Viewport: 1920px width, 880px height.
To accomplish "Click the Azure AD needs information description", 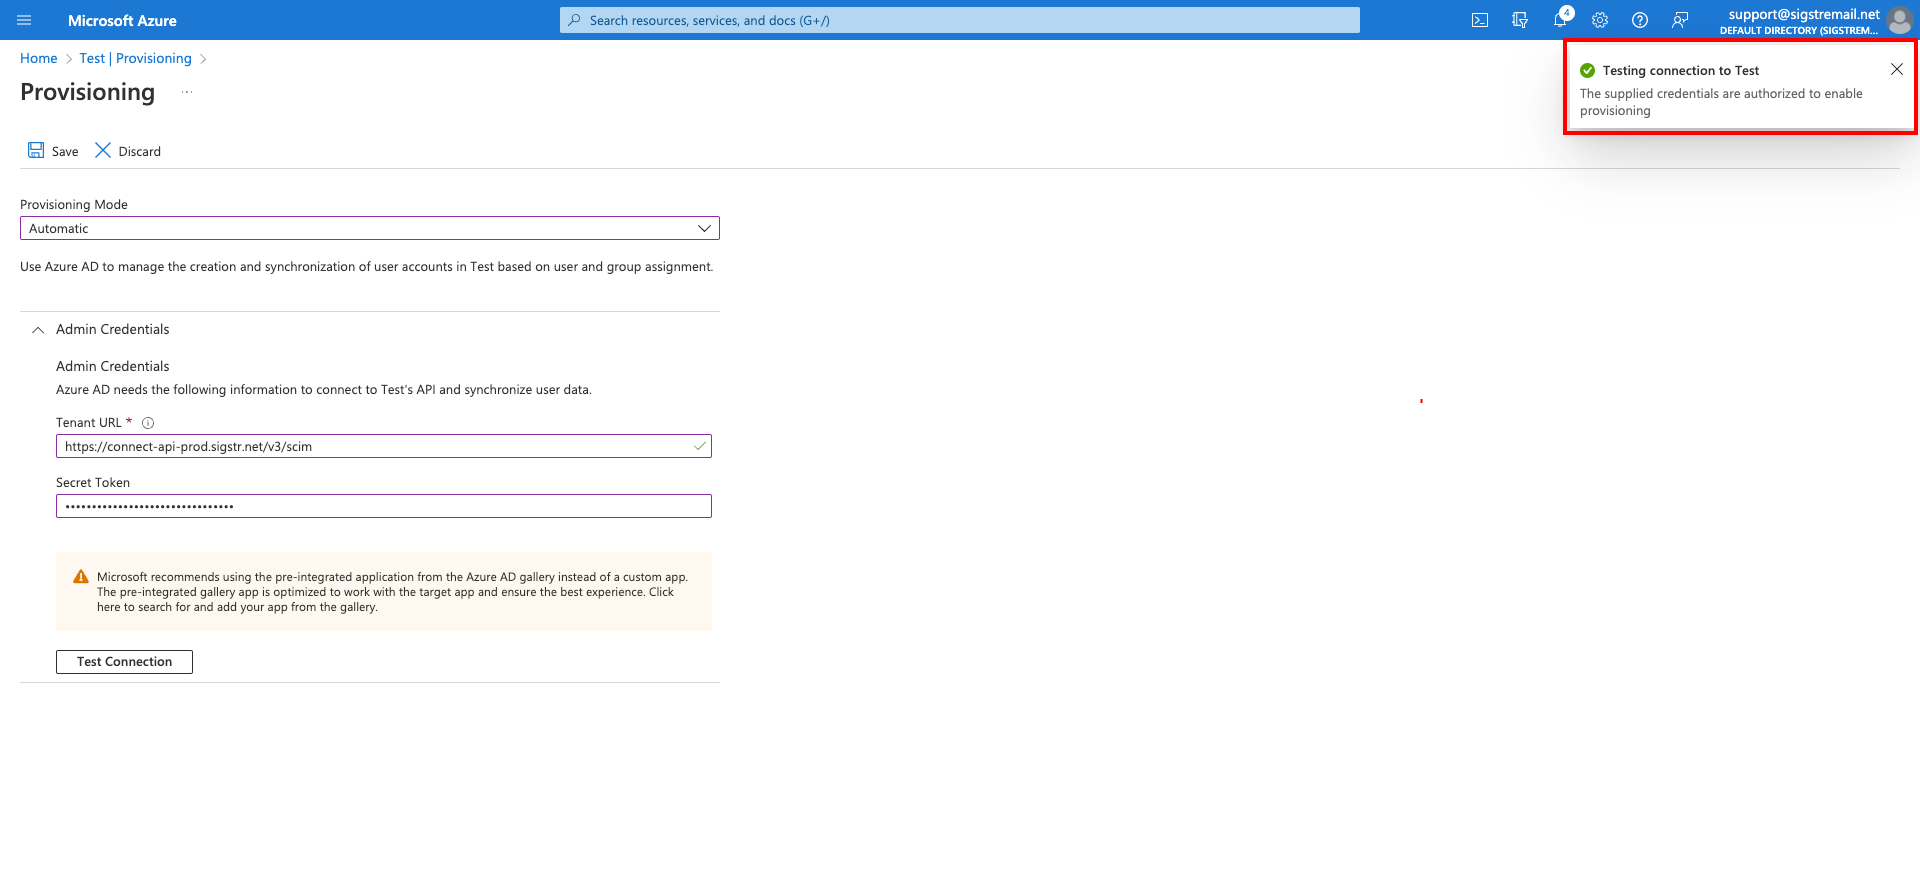I will pyautogui.click(x=324, y=390).
